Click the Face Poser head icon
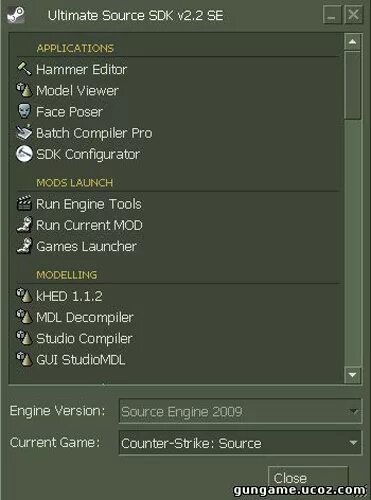 pyautogui.click(x=24, y=111)
